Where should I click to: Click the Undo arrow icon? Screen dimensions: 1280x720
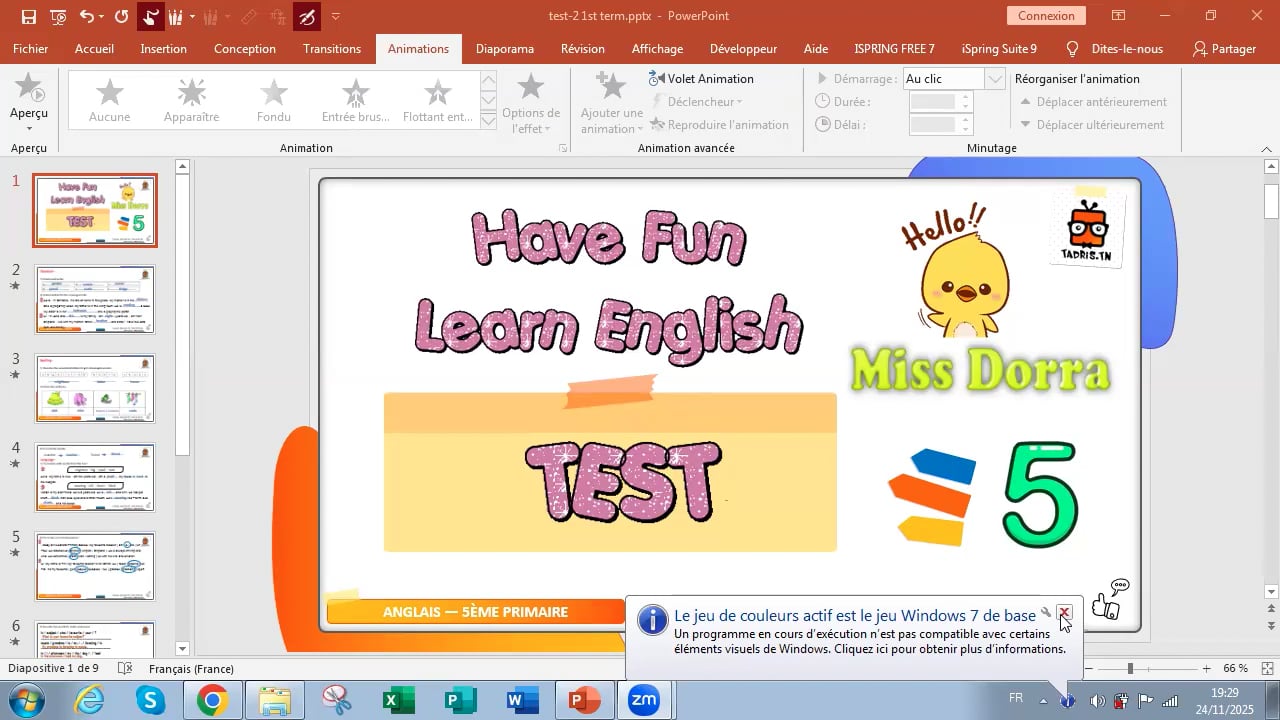[86, 16]
